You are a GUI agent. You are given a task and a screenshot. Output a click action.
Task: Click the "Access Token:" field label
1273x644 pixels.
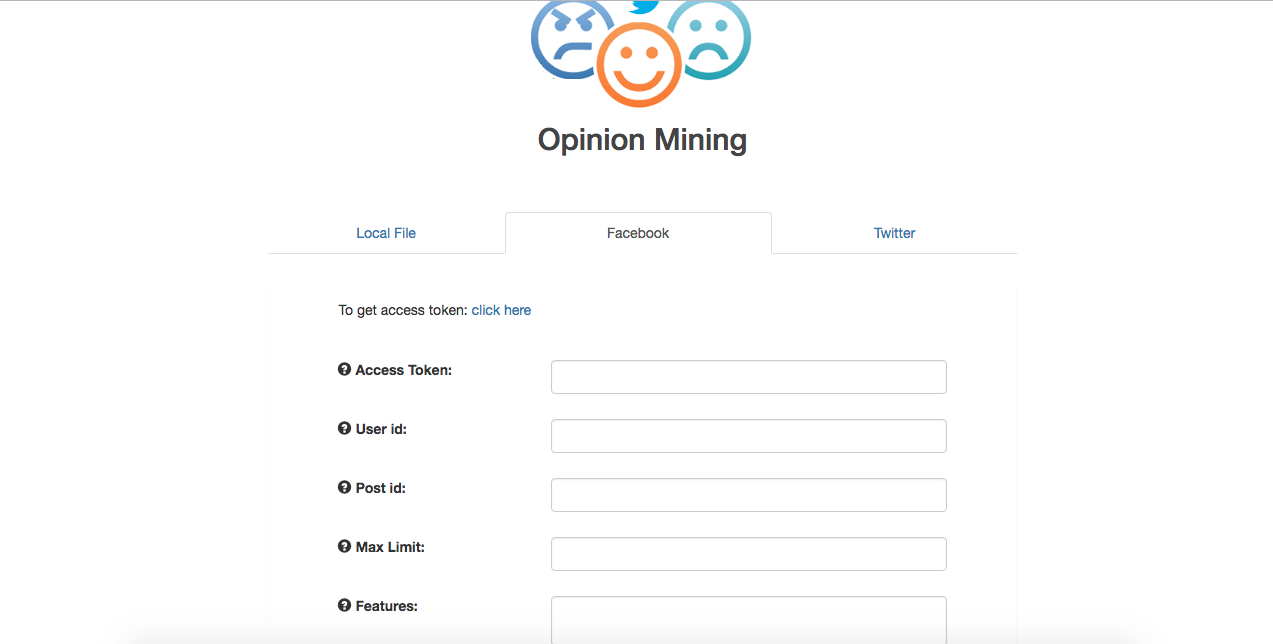pos(404,370)
